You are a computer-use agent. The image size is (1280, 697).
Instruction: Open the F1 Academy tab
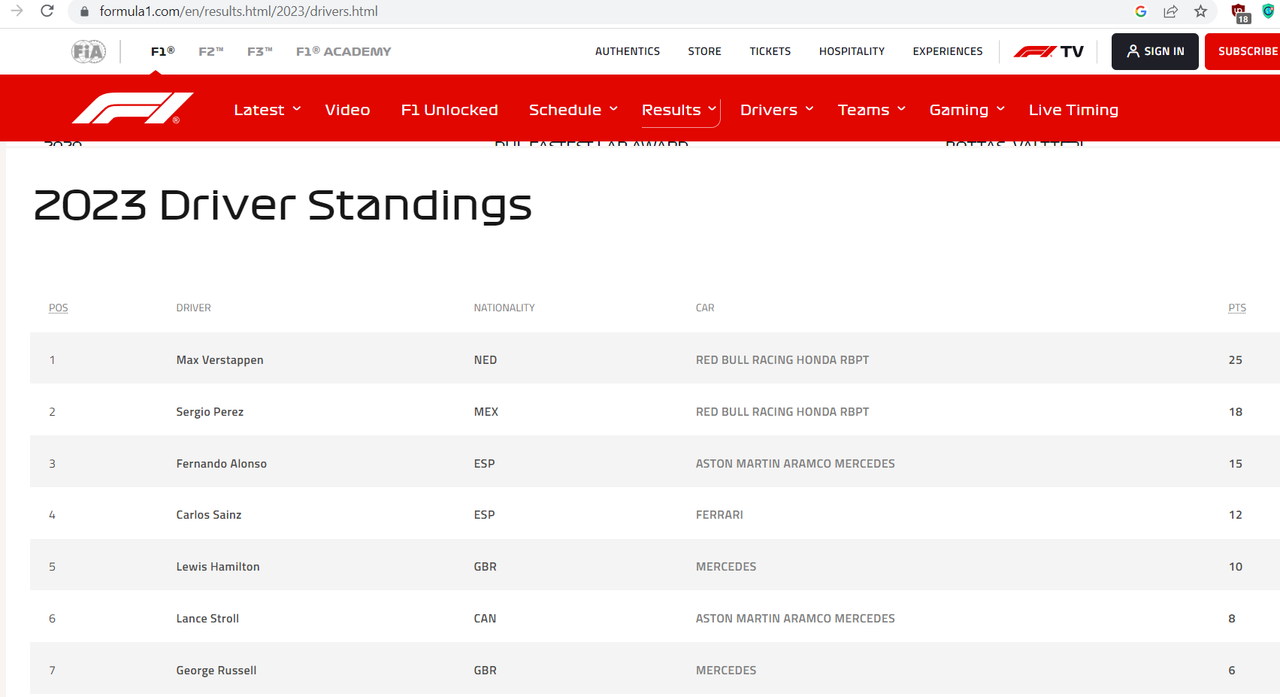tap(343, 51)
